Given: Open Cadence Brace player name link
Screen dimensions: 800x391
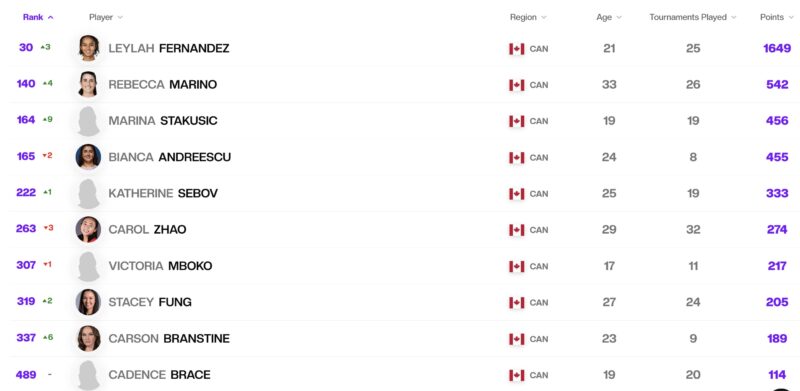Looking at the screenshot, I should point(159,375).
